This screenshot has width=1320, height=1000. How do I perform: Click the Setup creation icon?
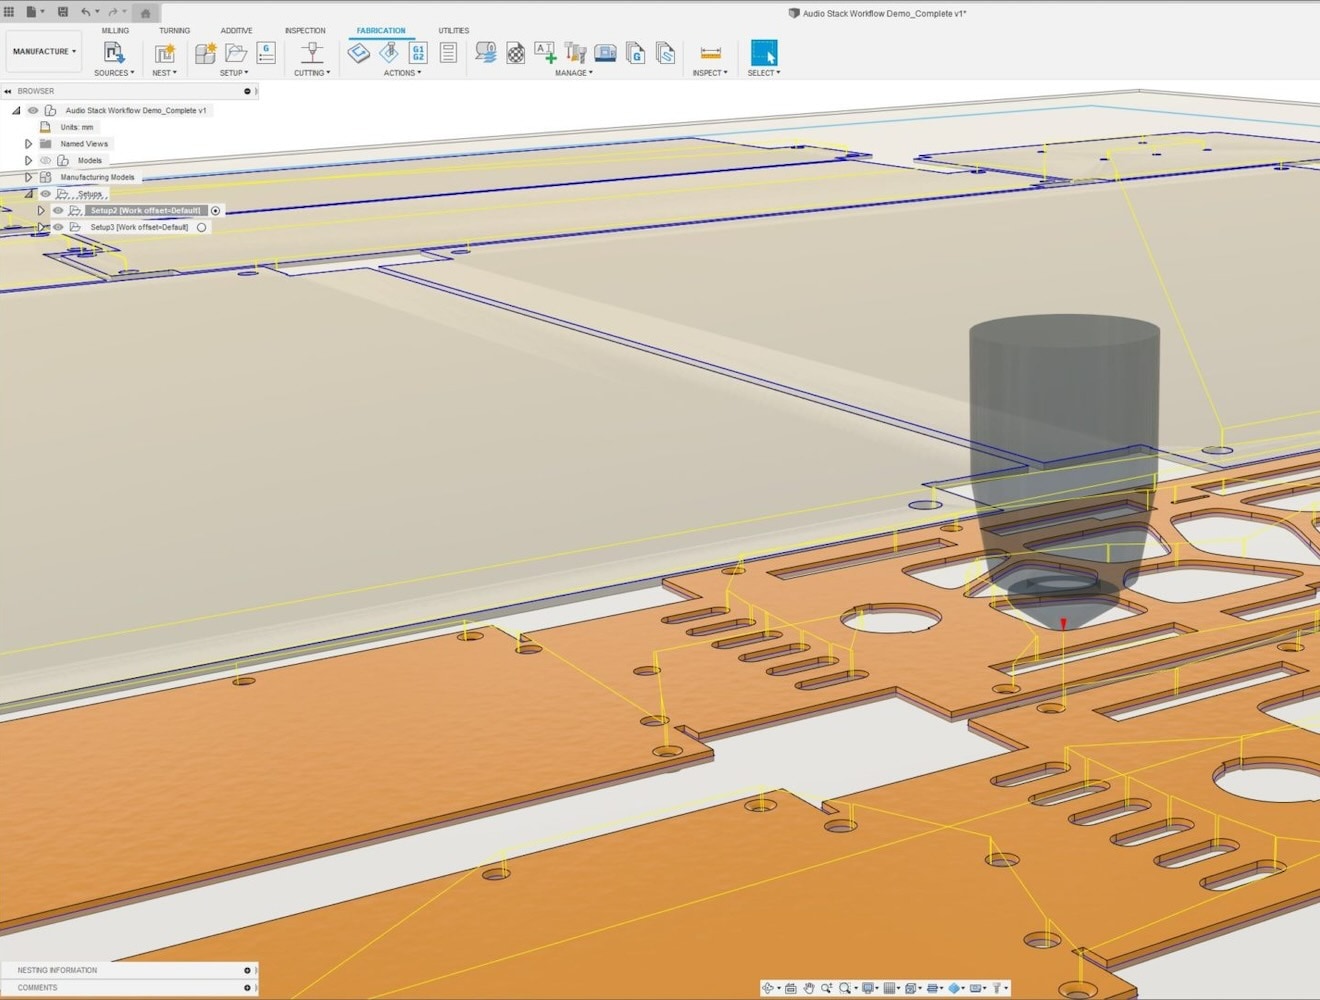pos(204,54)
